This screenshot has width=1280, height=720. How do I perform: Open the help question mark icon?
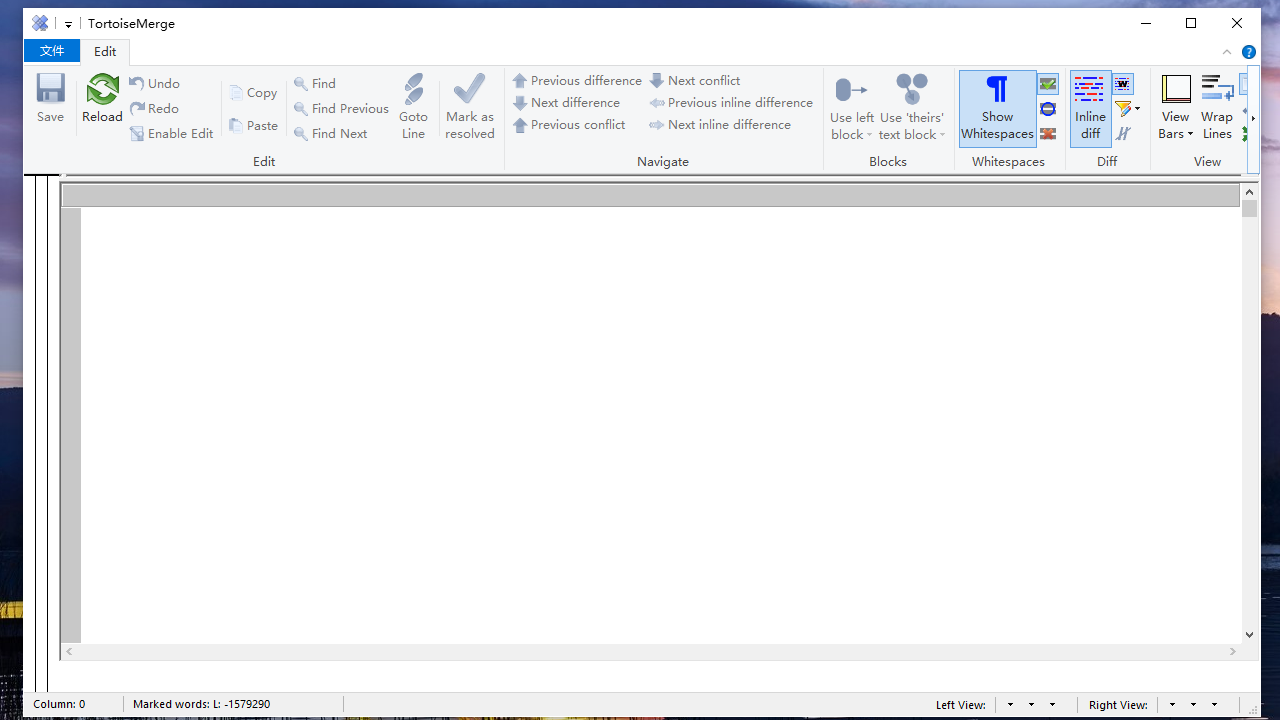point(1249,52)
